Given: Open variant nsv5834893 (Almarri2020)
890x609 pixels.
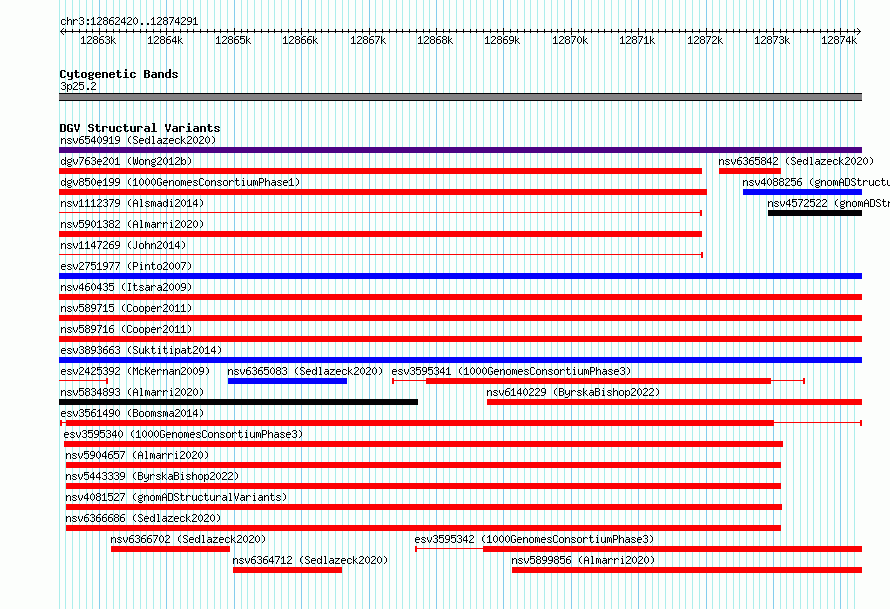Looking at the screenshot, I should (132, 392).
